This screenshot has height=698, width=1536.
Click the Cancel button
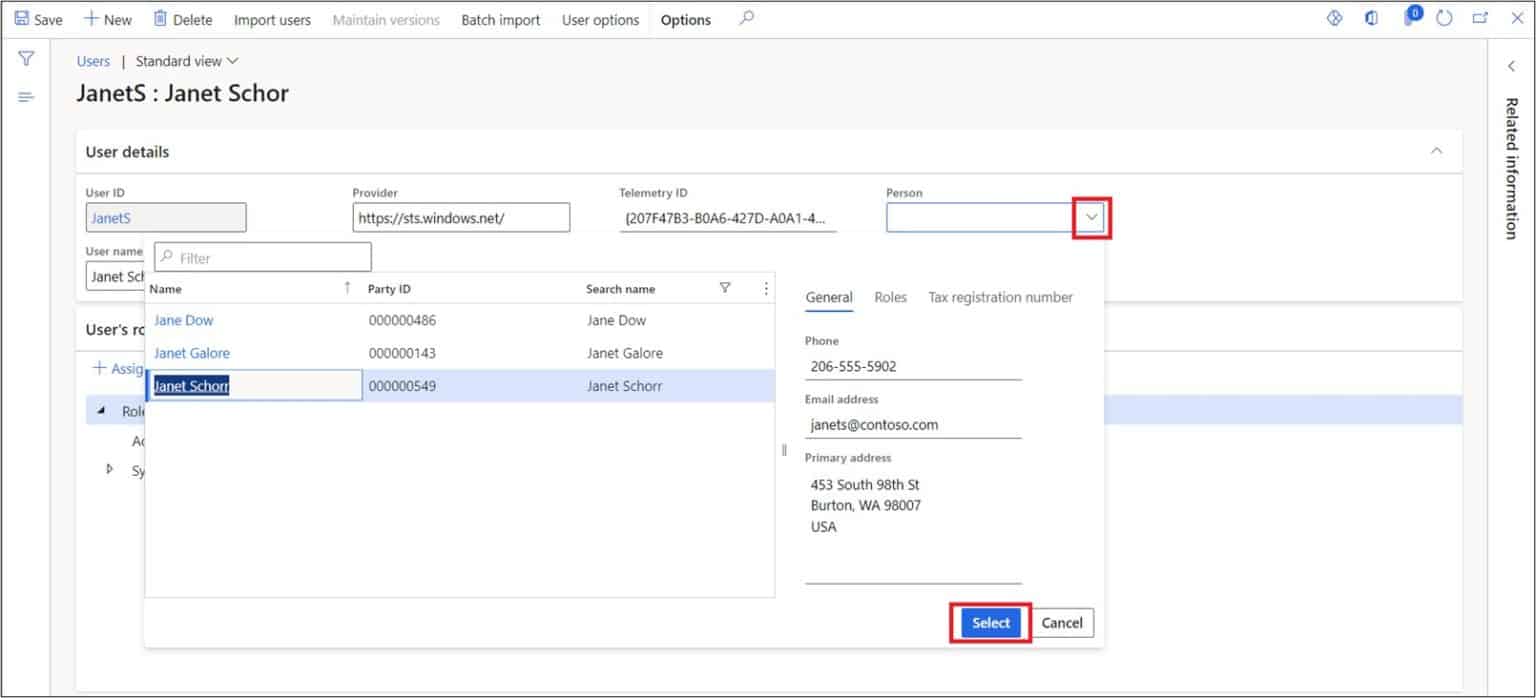click(x=1062, y=623)
